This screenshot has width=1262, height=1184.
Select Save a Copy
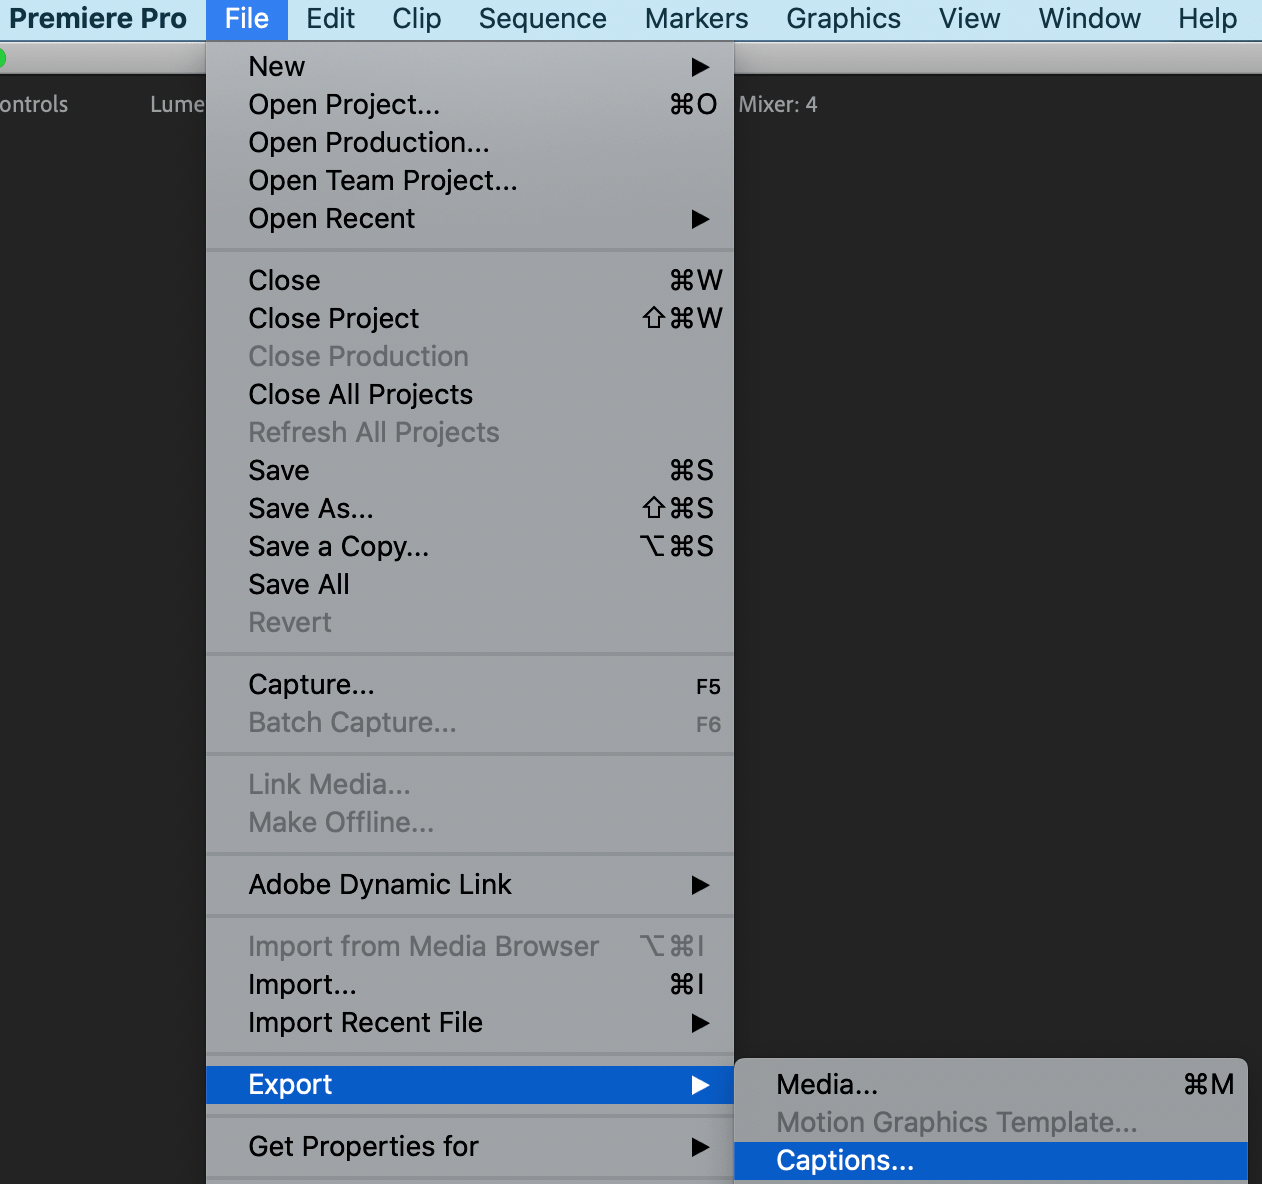tap(338, 546)
